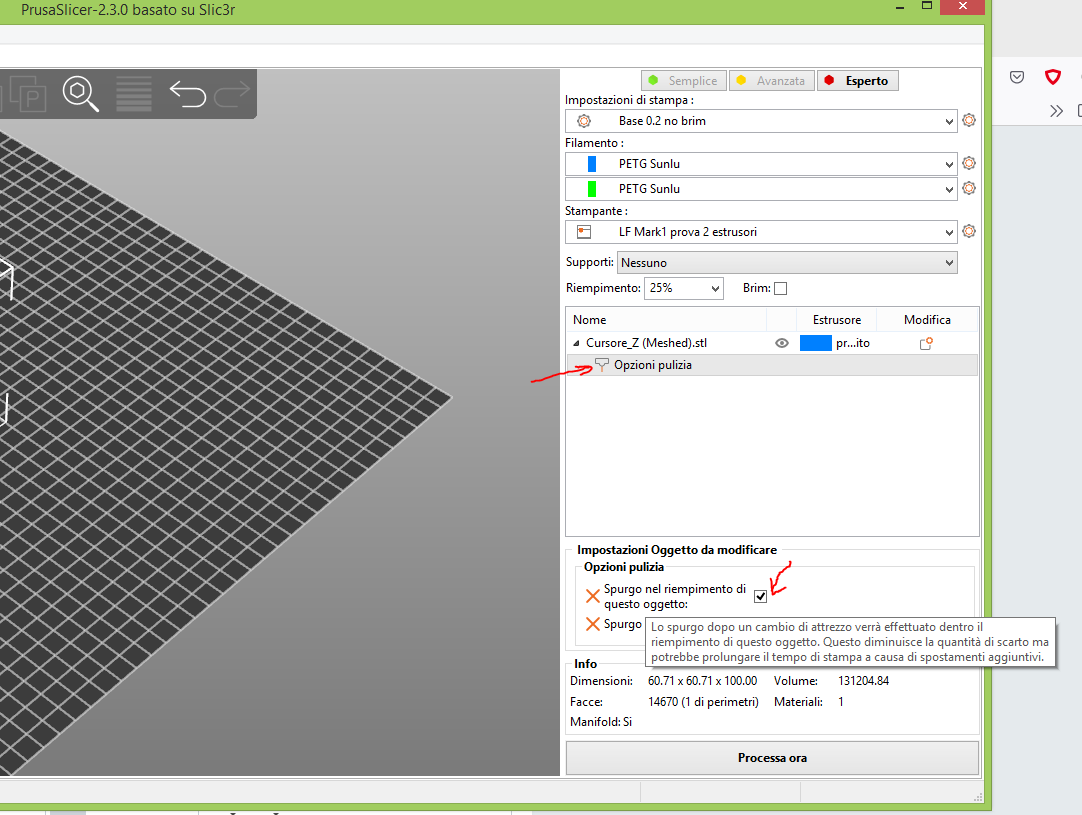Select the Cursore_Z (Meshed).stl object row

click(772, 343)
